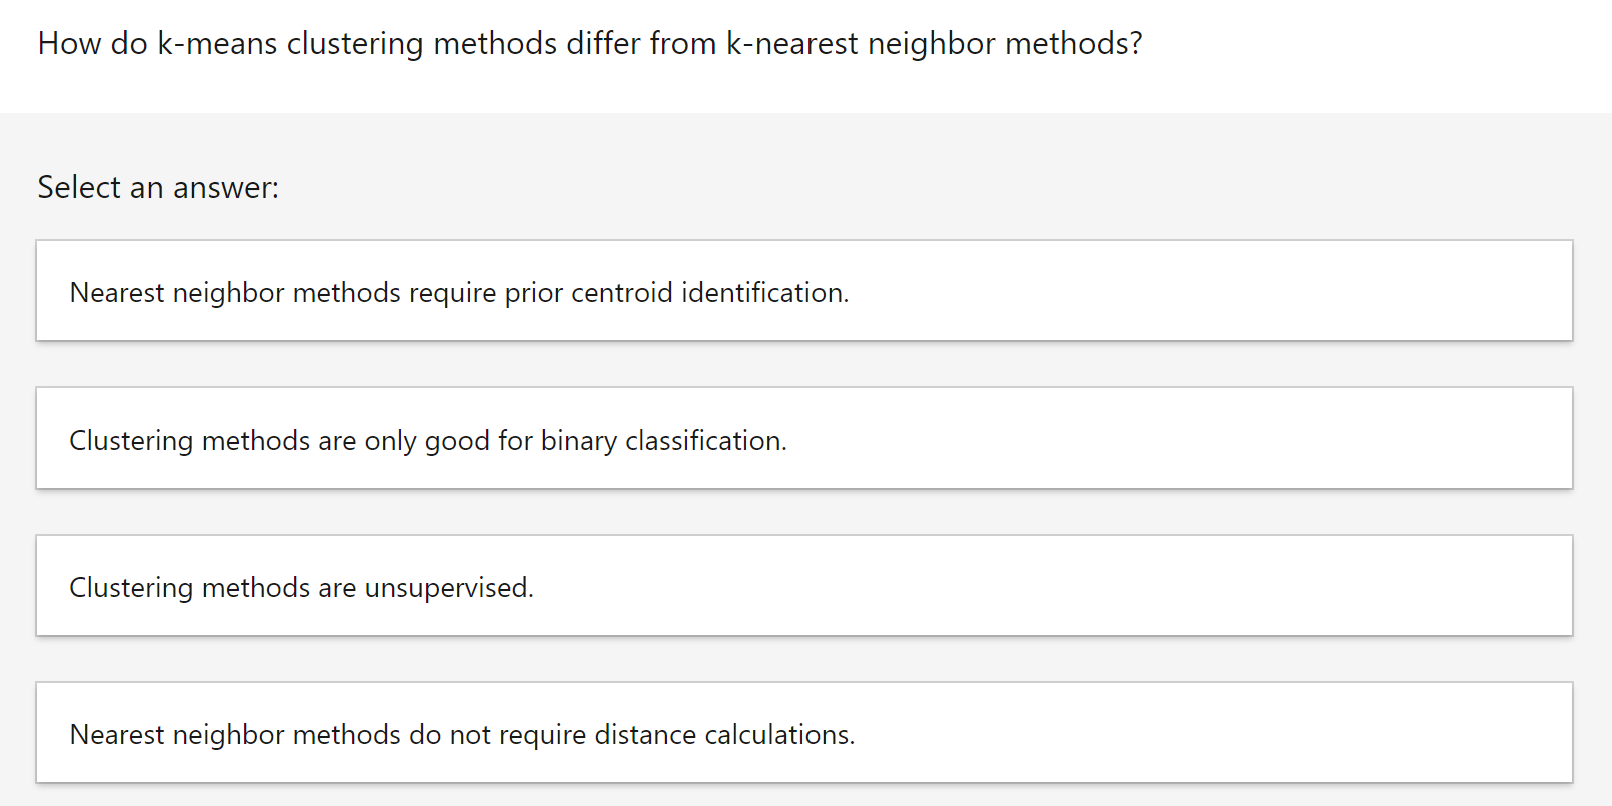The height and width of the screenshot is (806, 1612).
Task: Click the question text about k-means clustering
Action: point(592,43)
